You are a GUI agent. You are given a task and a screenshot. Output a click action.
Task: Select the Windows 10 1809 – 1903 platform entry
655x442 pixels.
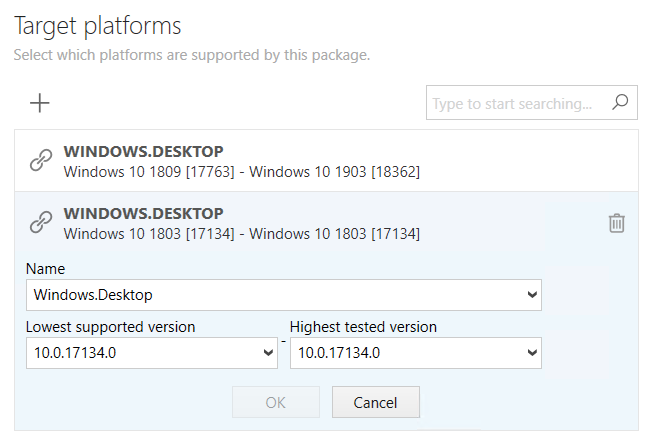click(326, 161)
